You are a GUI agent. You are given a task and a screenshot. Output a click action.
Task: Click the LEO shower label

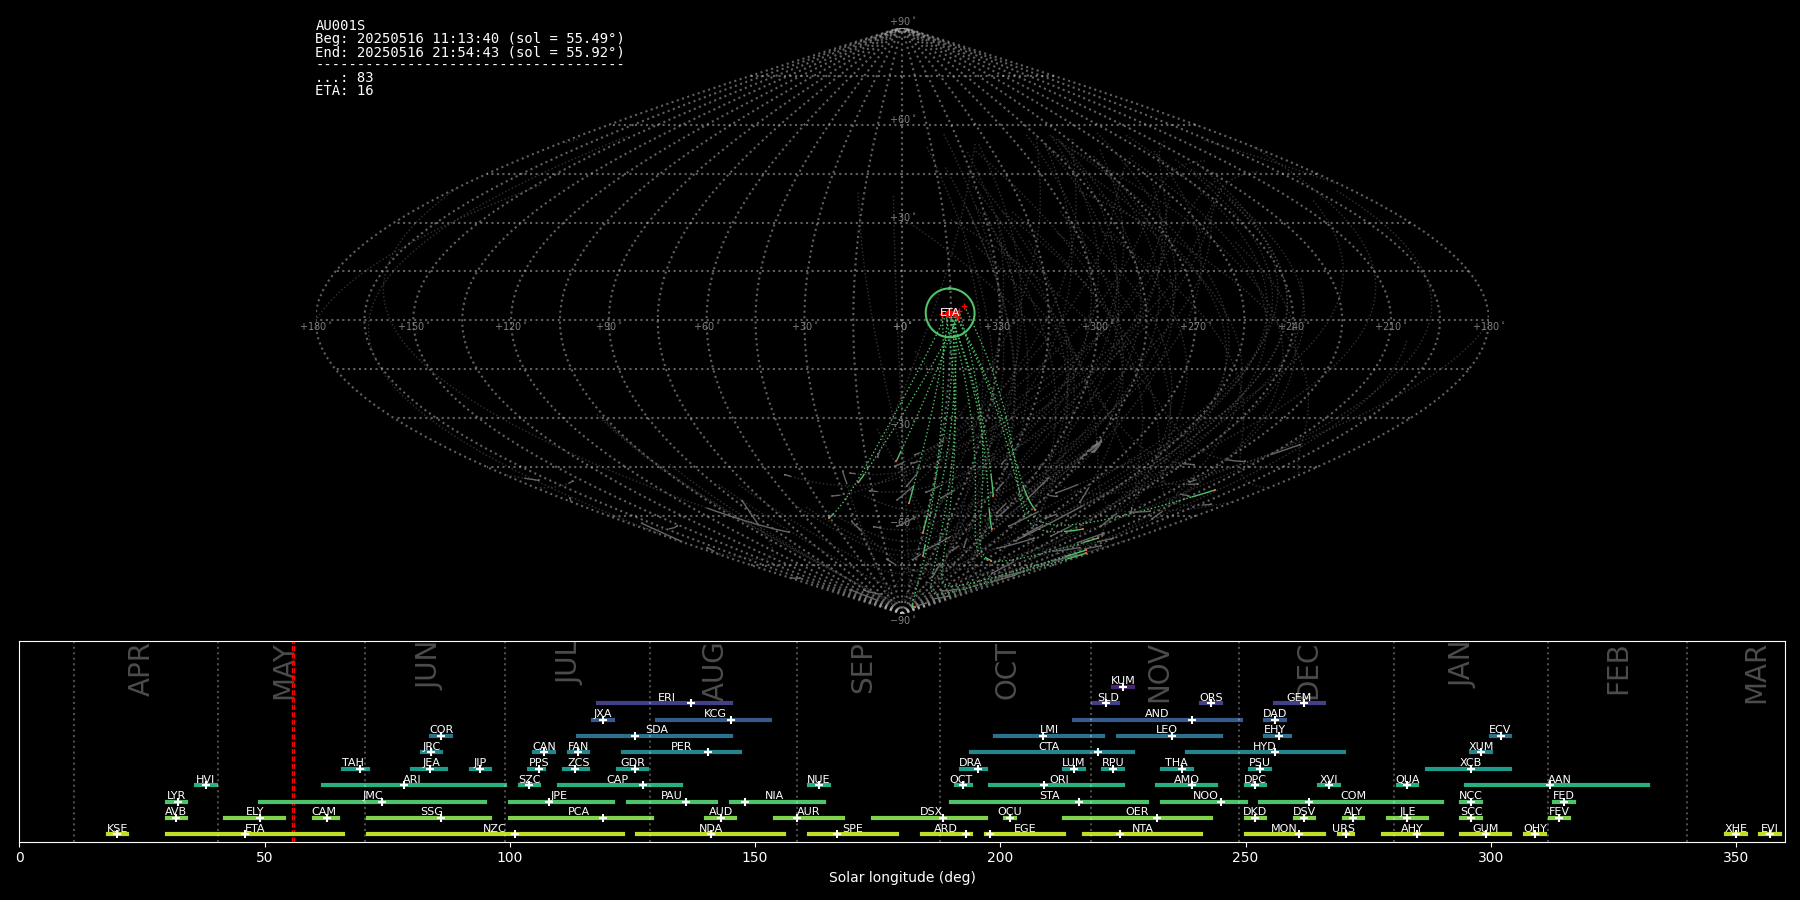[x=1167, y=730]
